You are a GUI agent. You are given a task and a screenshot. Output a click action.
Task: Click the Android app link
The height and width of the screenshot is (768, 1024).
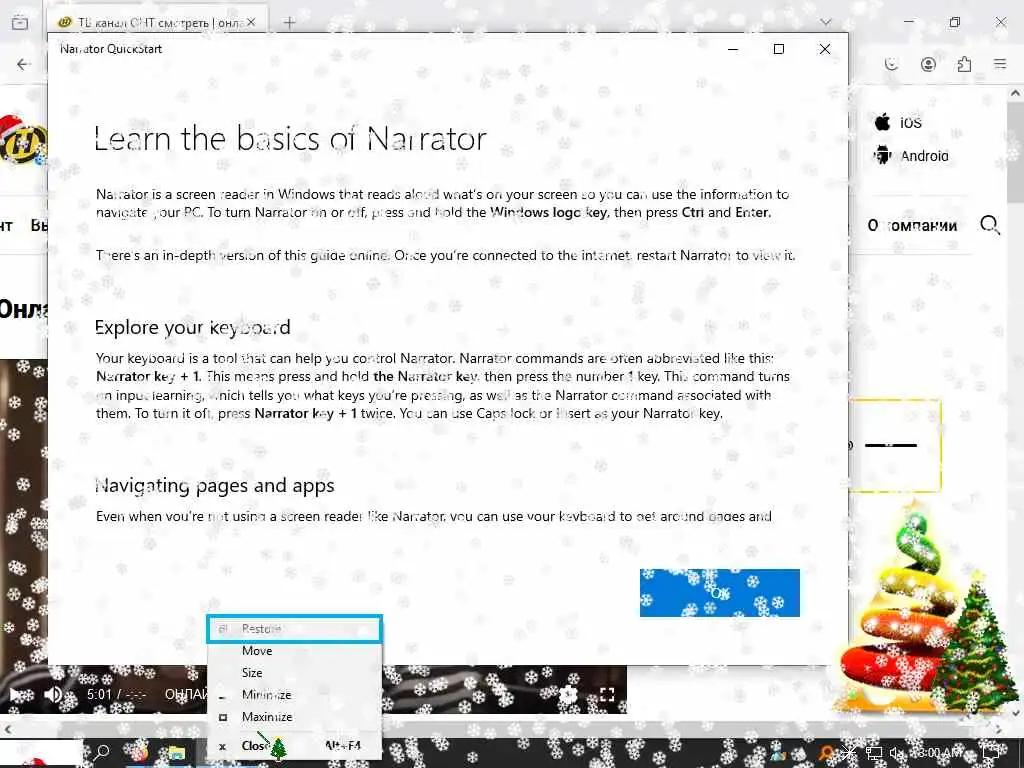click(911, 155)
